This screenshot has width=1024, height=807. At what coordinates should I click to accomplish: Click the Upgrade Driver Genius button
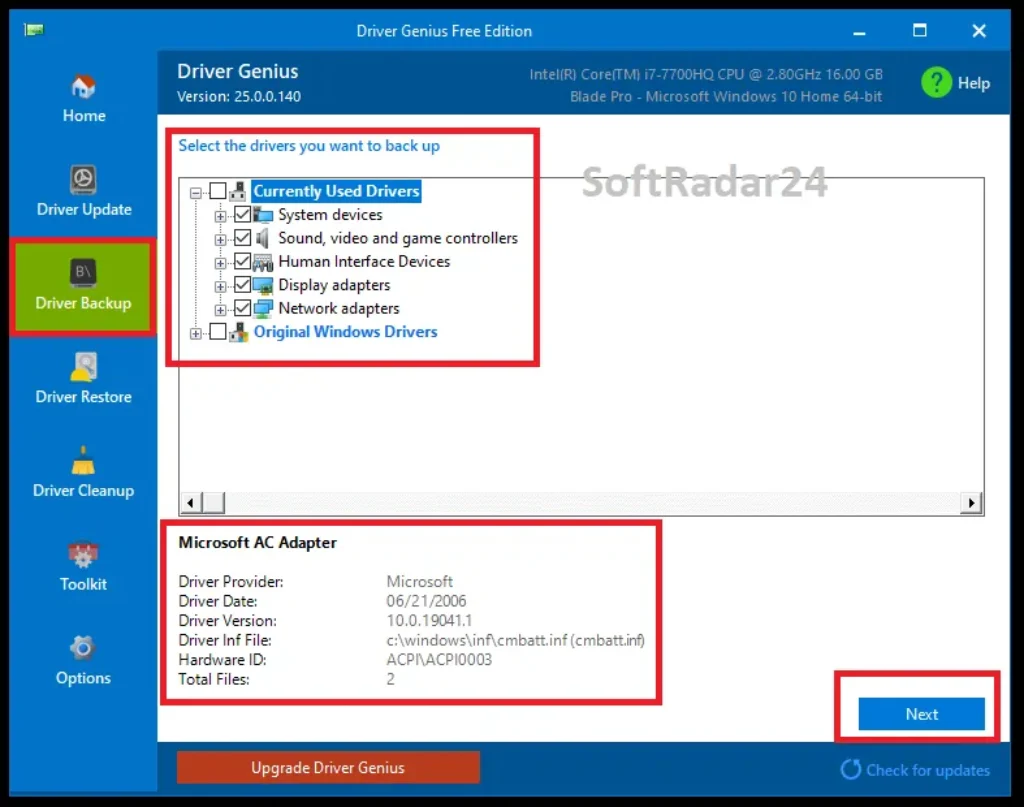[328, 767]
